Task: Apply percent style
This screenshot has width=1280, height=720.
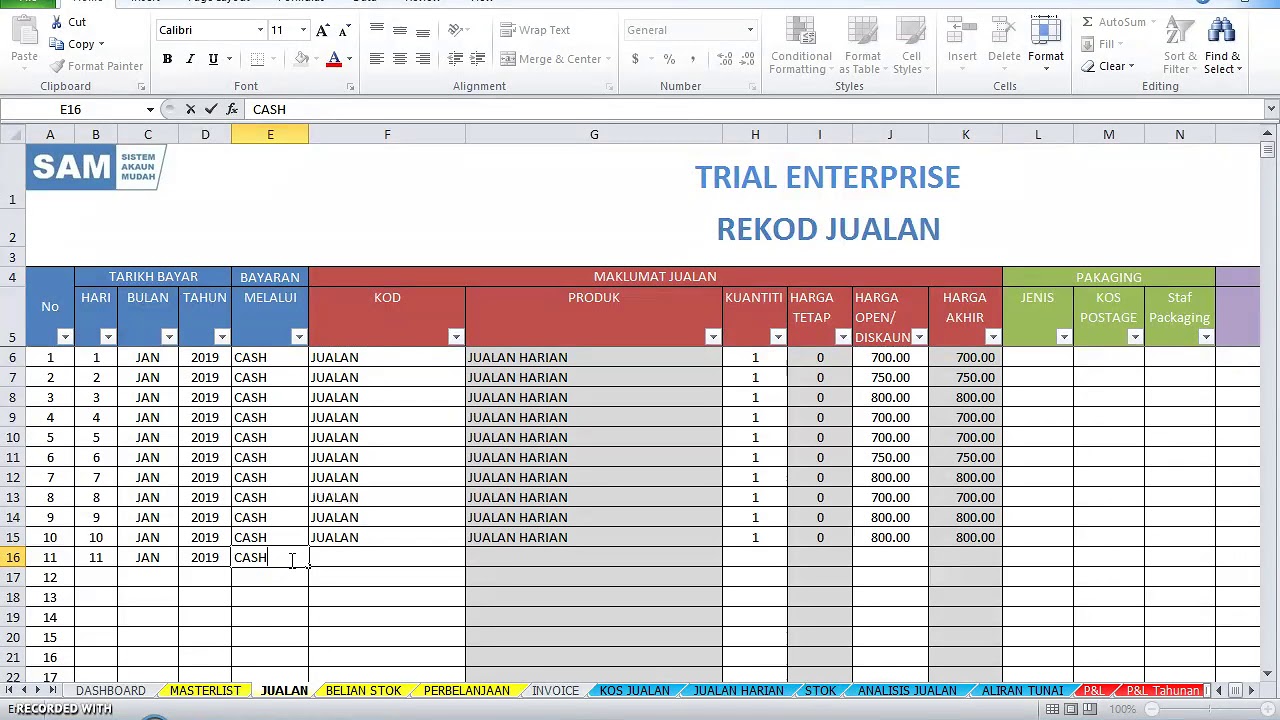Action: click(669, 59)
